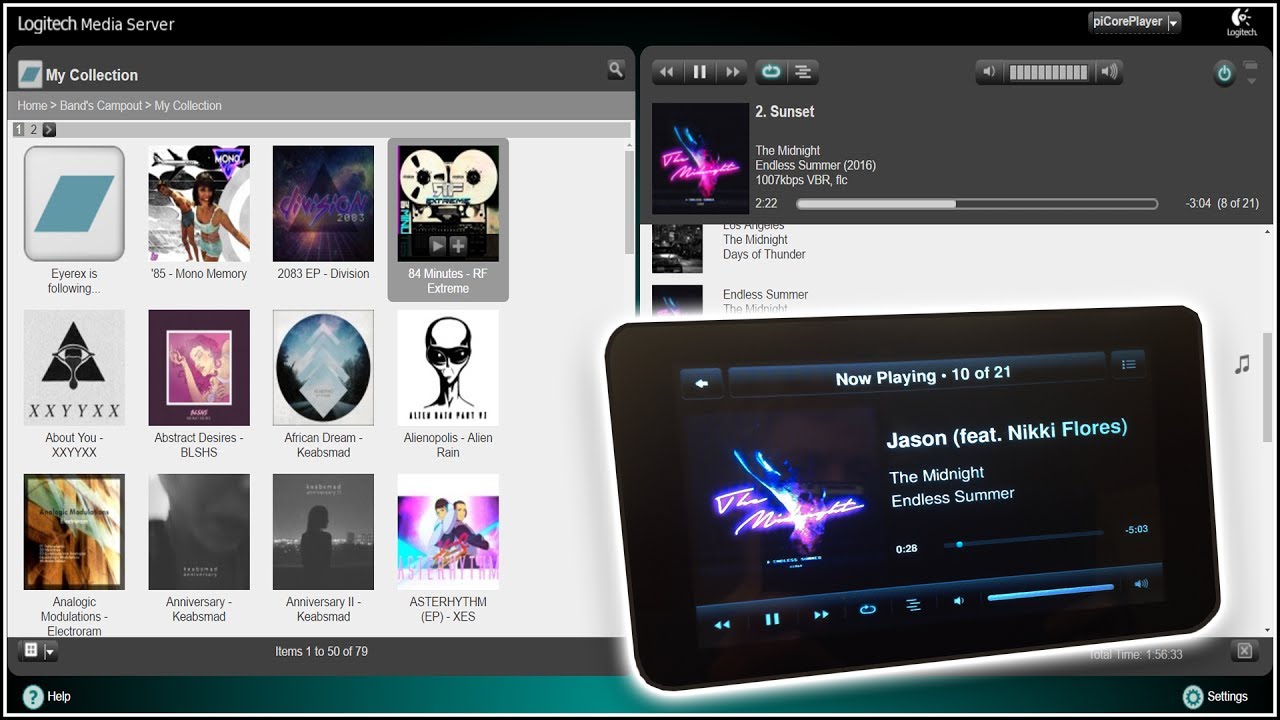Click the music note icon
This screenshot has height=720, width=1280.
(1242, 365)
